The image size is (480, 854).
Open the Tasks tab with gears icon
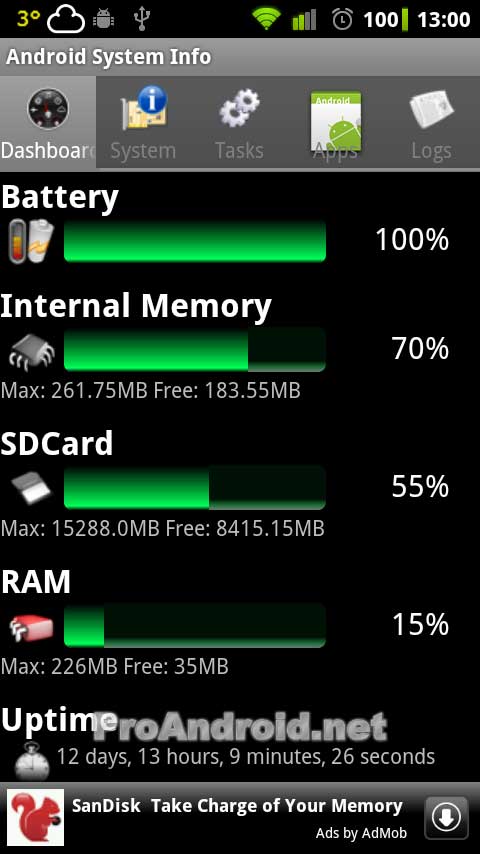(x=240, y=122)
